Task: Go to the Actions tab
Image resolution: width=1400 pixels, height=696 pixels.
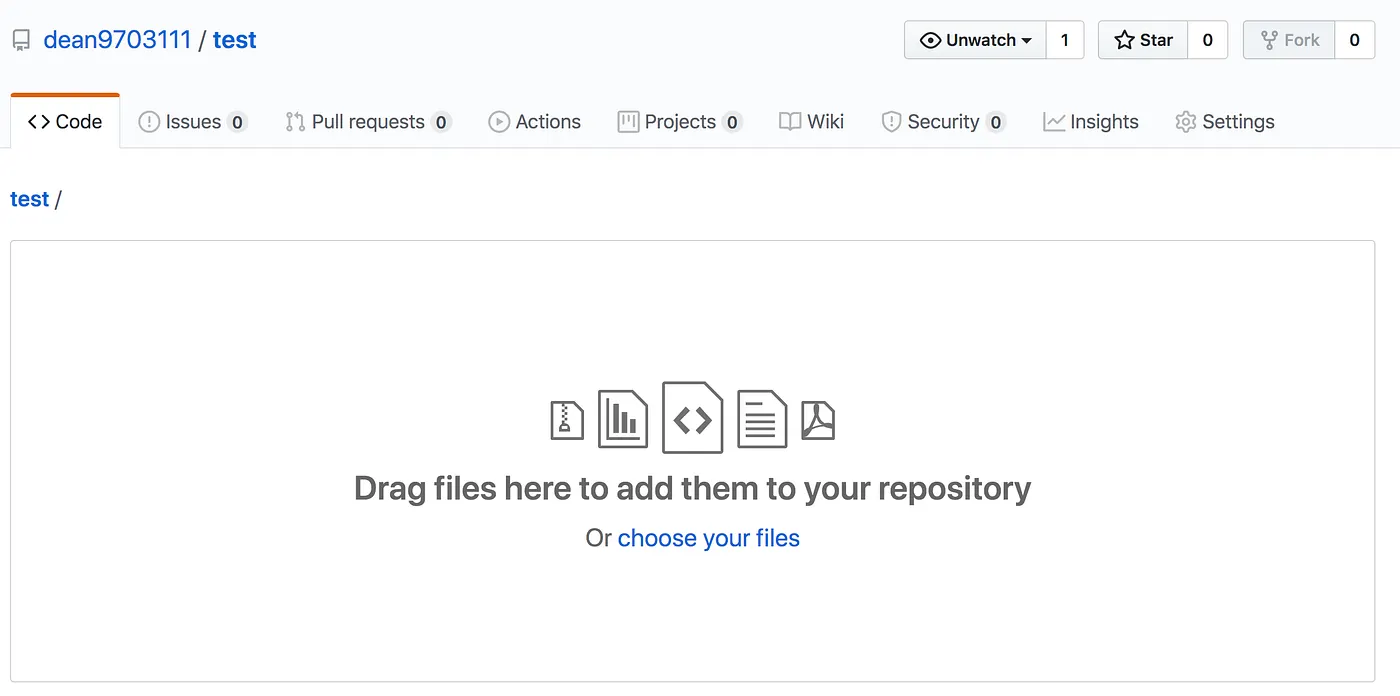Action: click(x=534, y=122)
